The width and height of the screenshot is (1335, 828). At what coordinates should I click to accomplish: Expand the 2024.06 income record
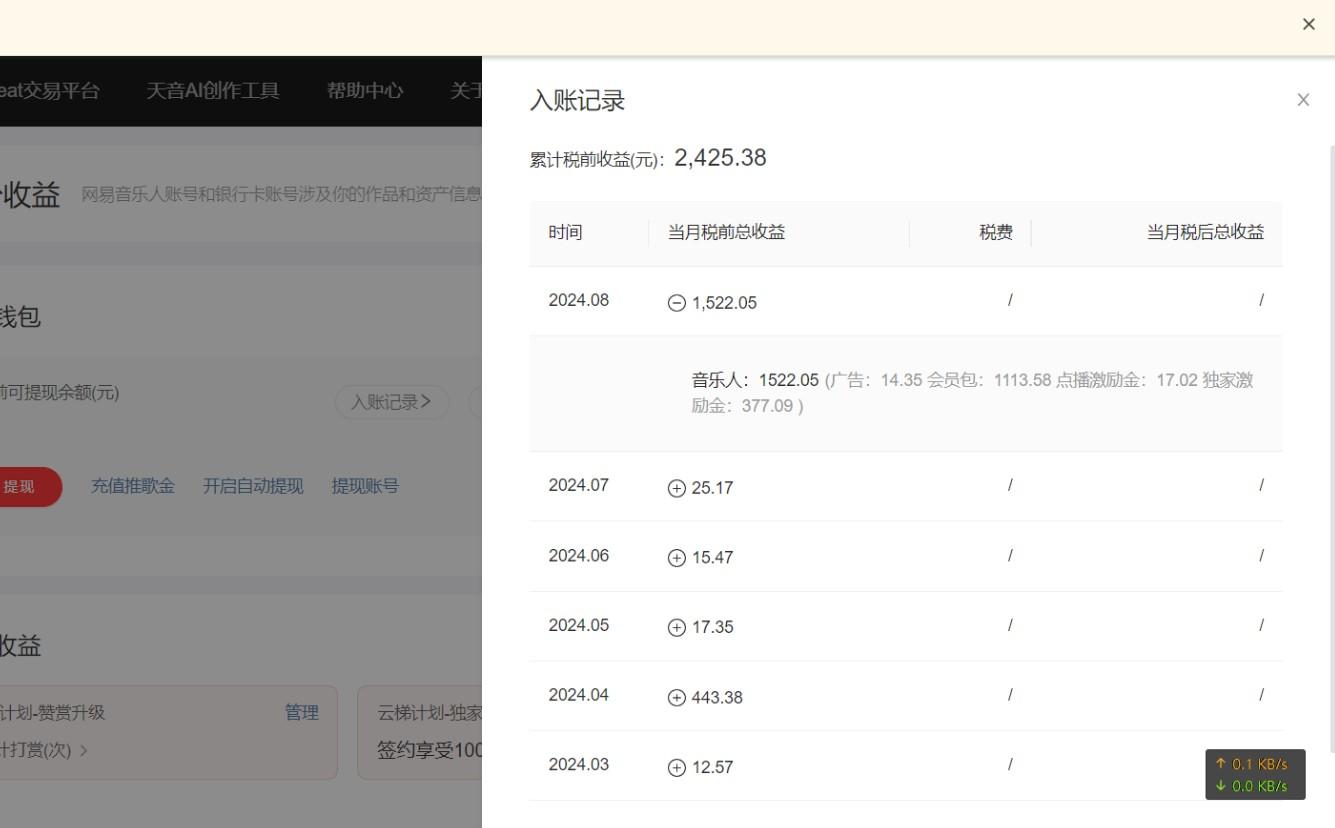(675, 558)
